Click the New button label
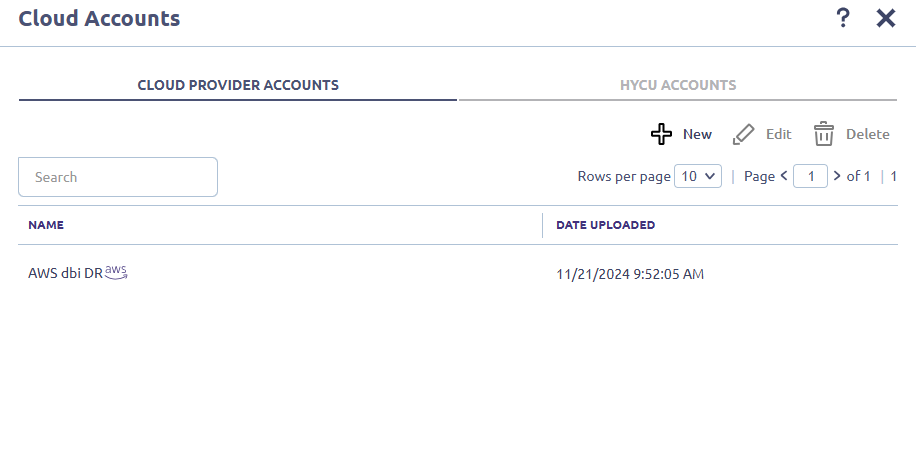 click(x=697, y=134)
